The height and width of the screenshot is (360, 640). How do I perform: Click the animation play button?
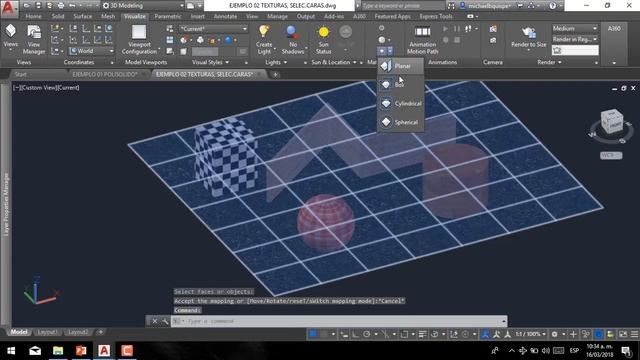[x=445, y=29]
